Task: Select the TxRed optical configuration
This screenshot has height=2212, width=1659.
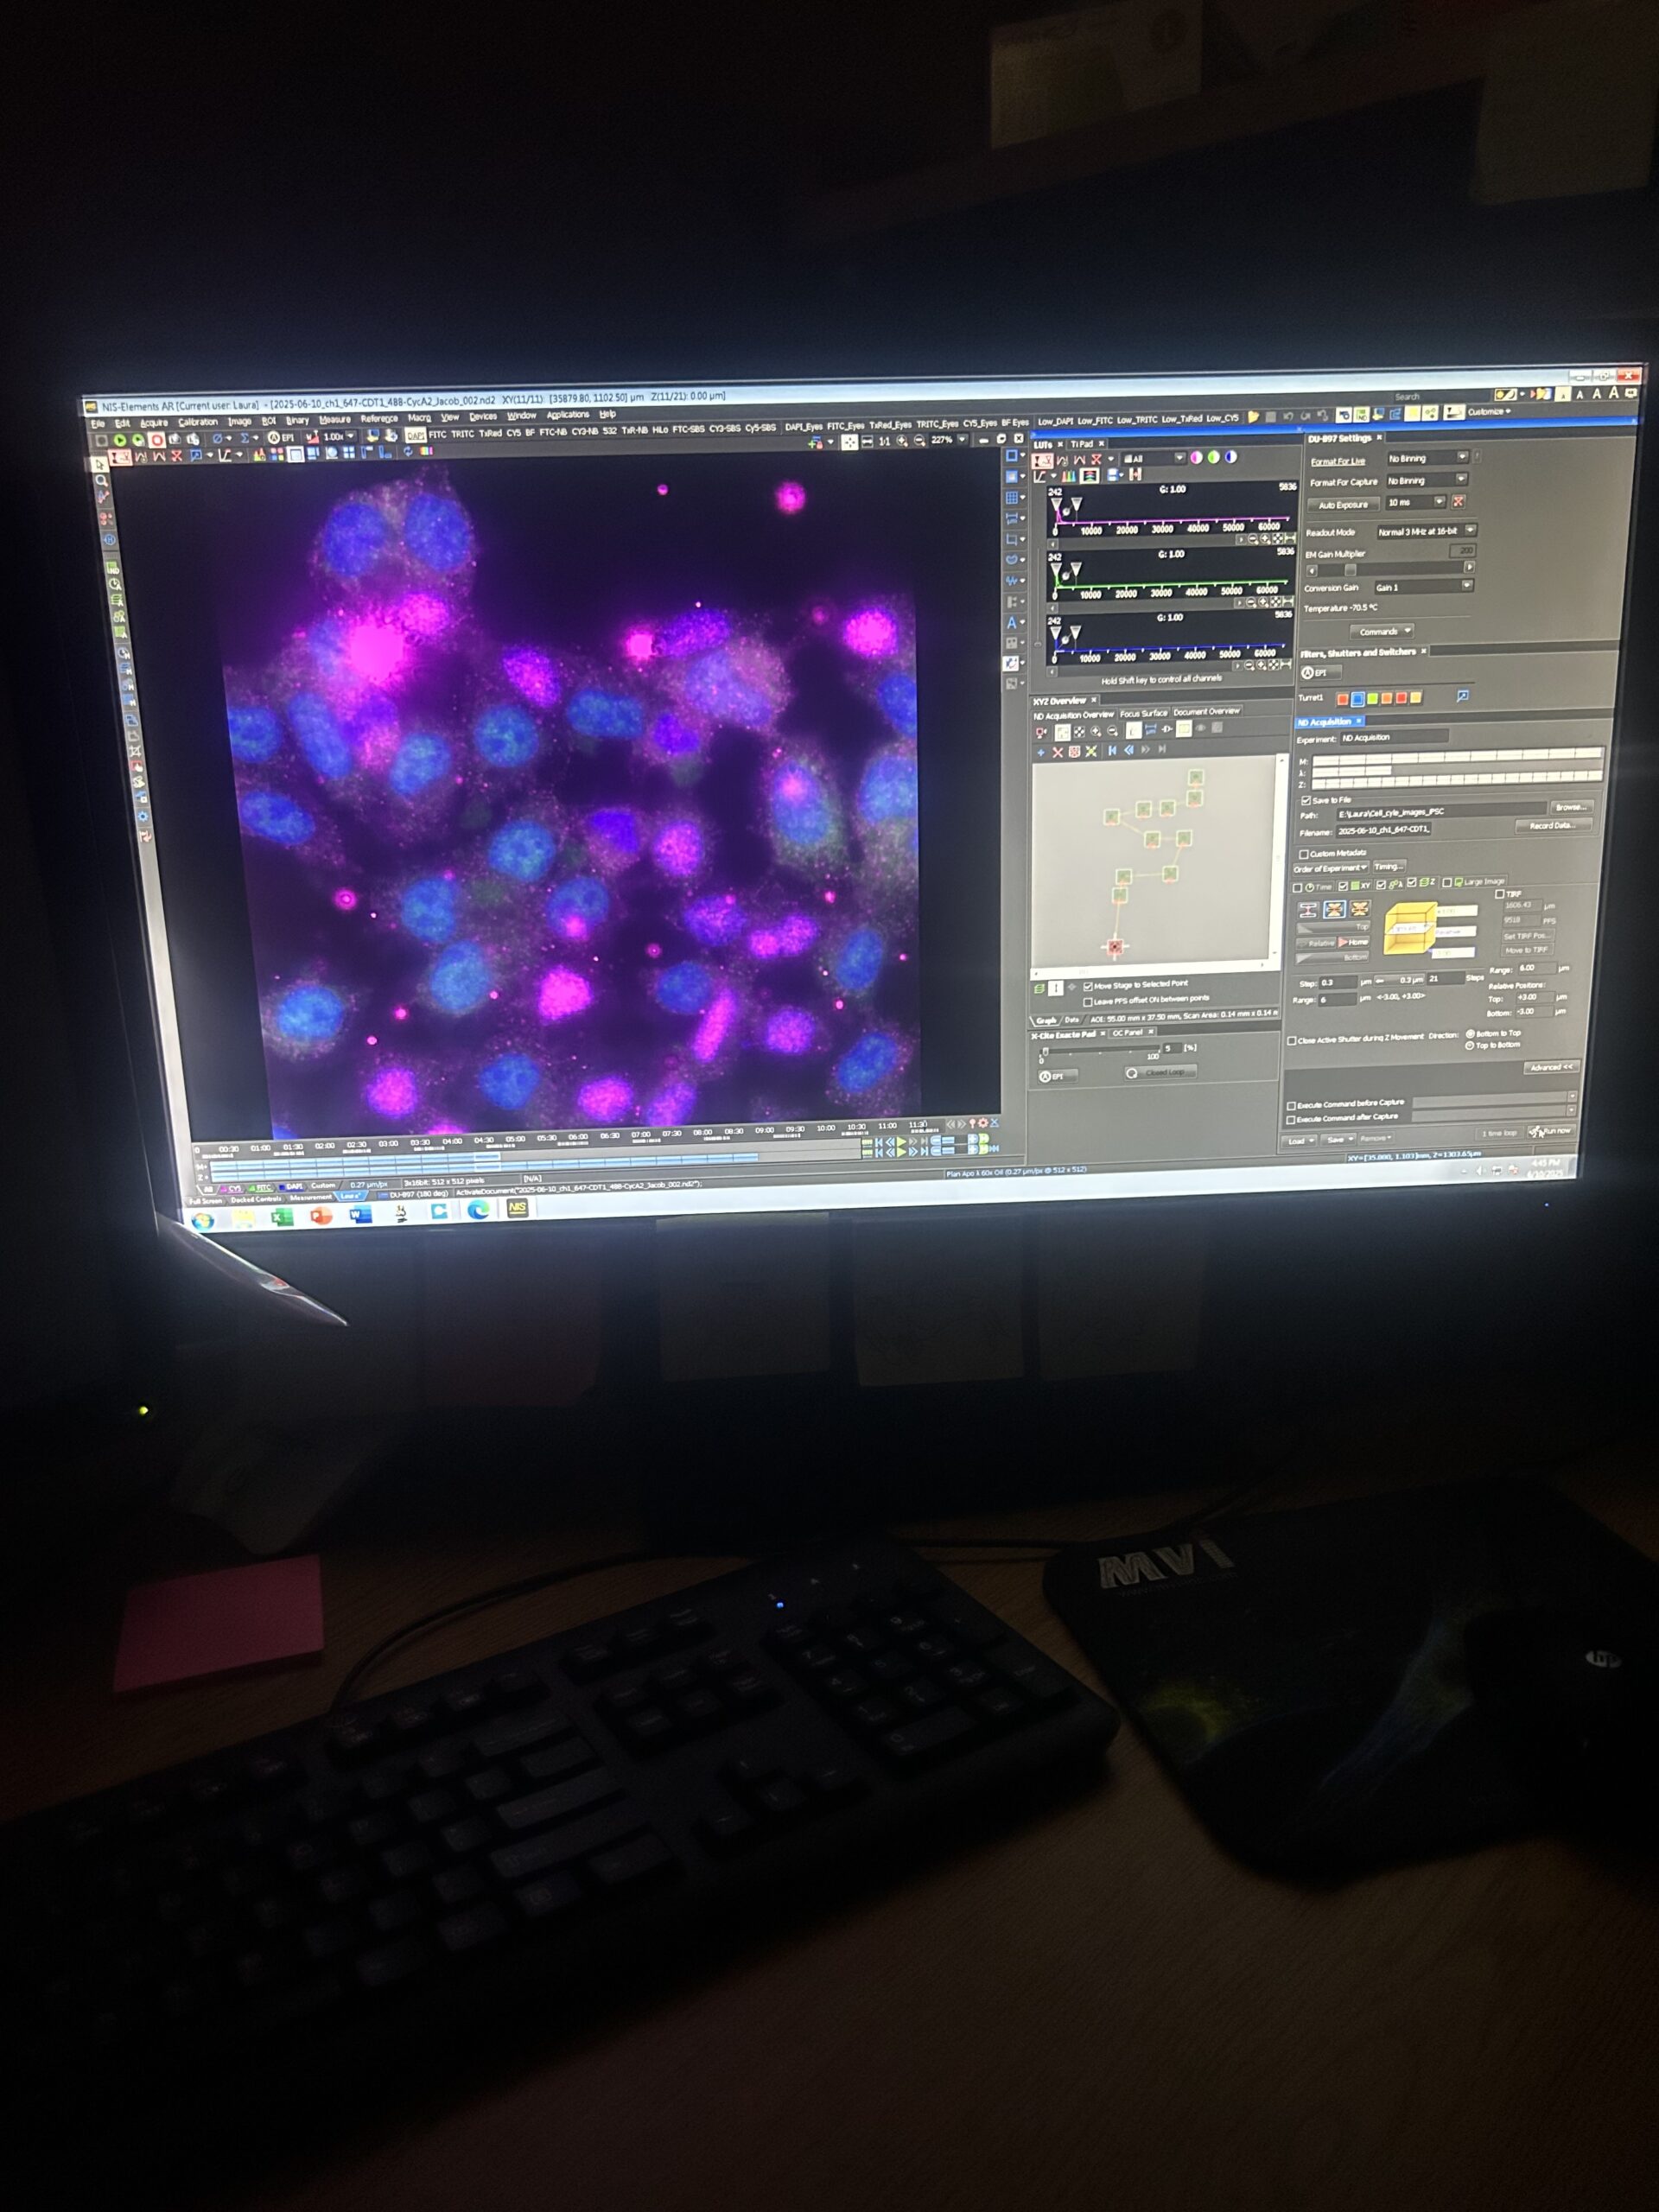Action: pos(490,434)
